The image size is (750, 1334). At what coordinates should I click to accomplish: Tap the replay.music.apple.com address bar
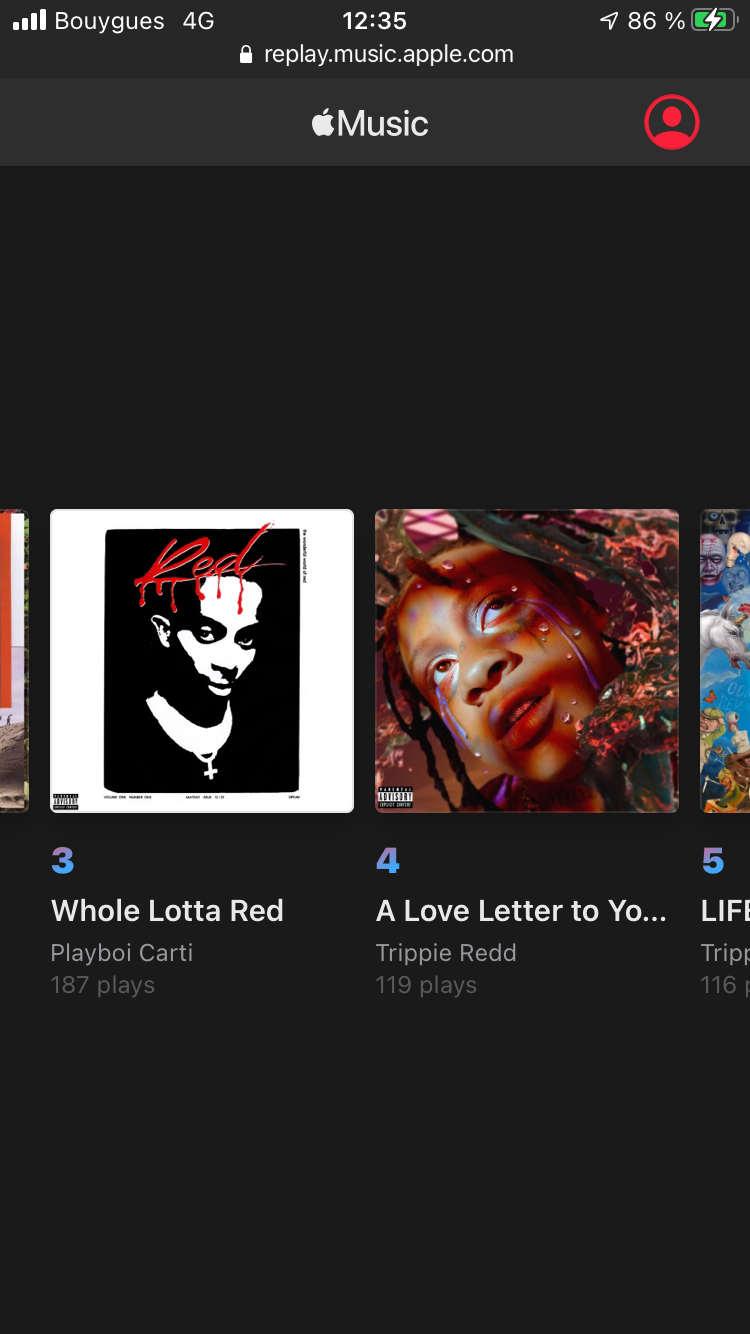tap(376, 55)
